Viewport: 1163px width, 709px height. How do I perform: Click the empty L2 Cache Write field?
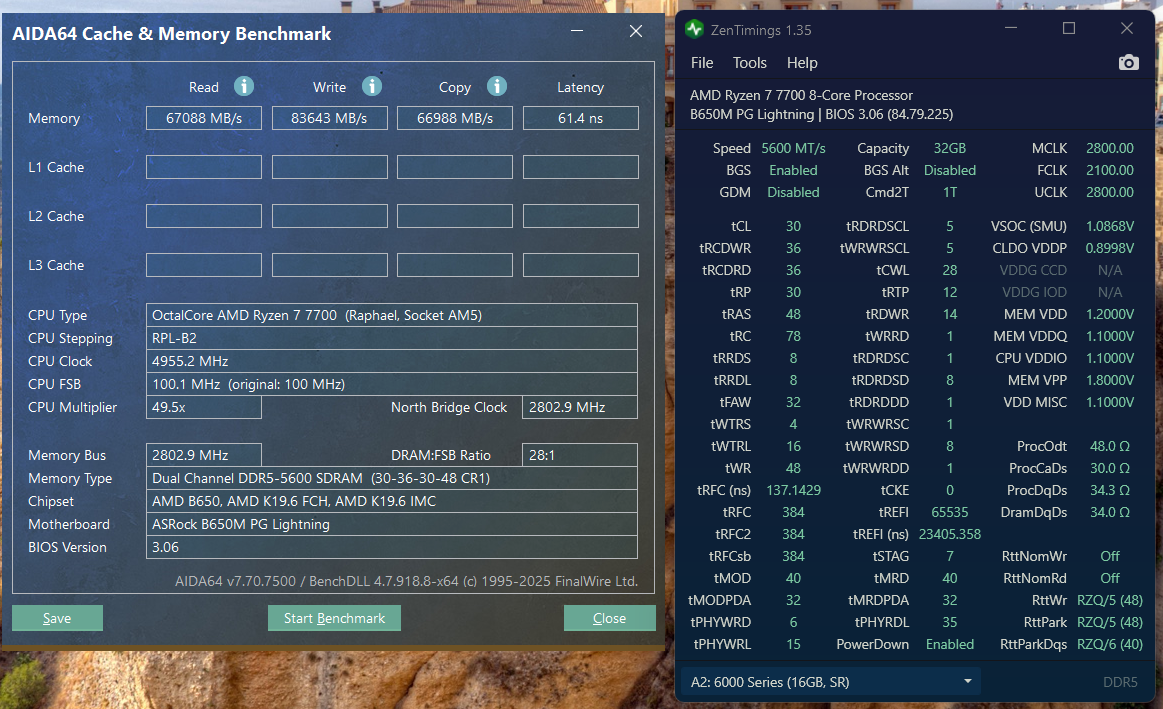tap(329, 216)
